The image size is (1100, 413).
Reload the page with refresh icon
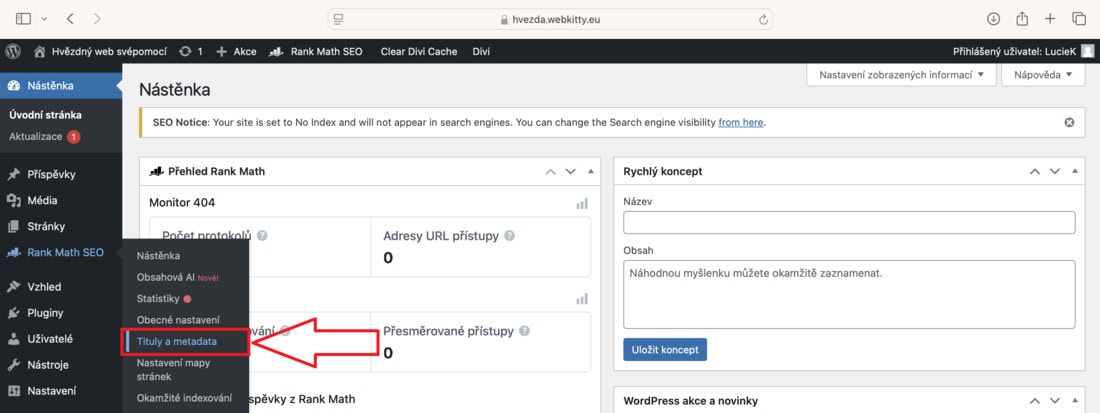click(763, 20)
